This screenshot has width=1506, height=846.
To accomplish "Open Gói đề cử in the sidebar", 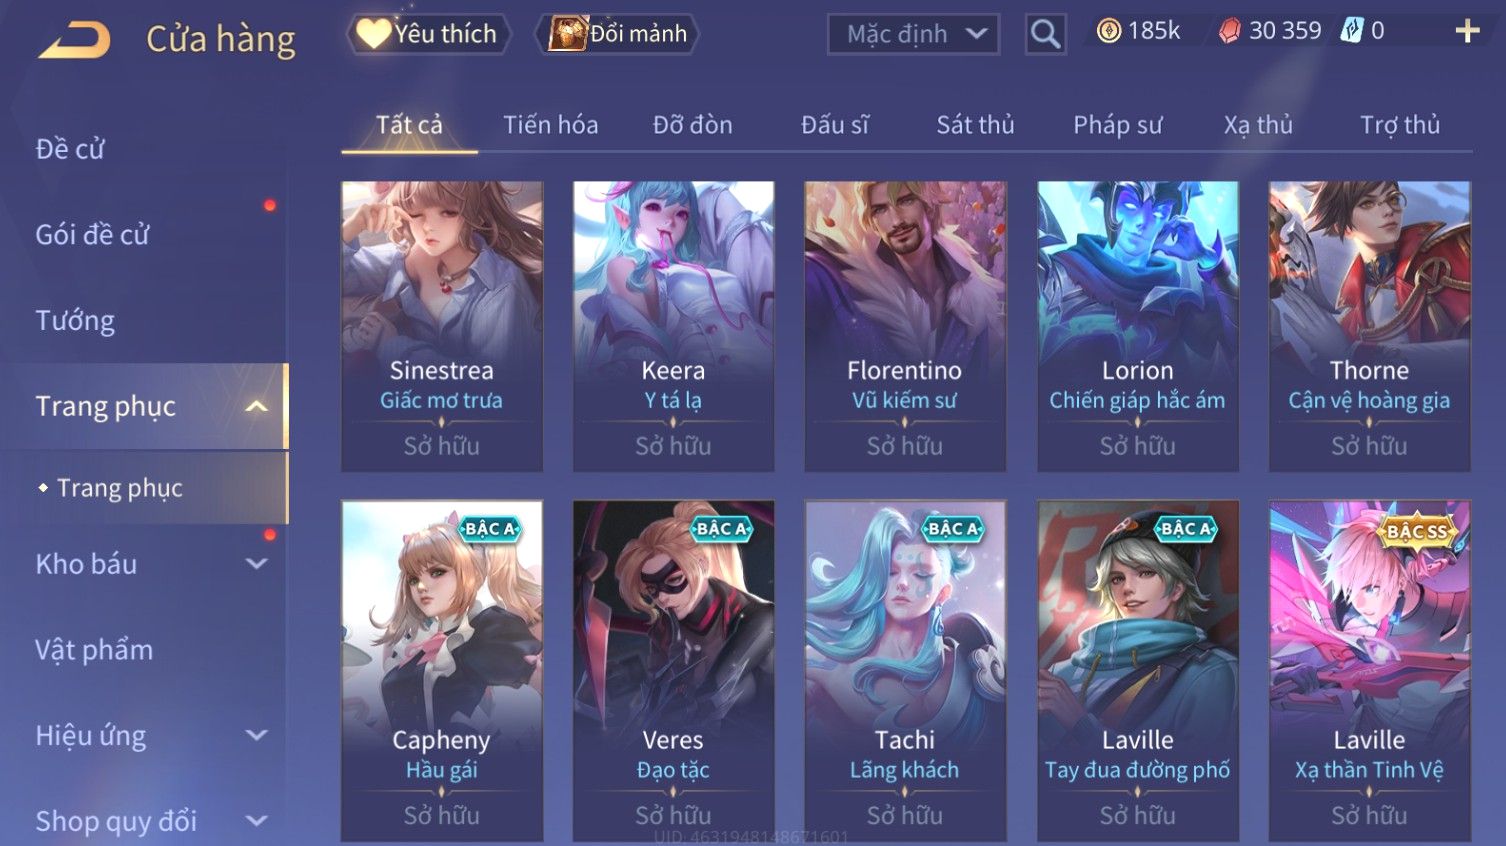I will pyautogui.click(x=92, y=235).
